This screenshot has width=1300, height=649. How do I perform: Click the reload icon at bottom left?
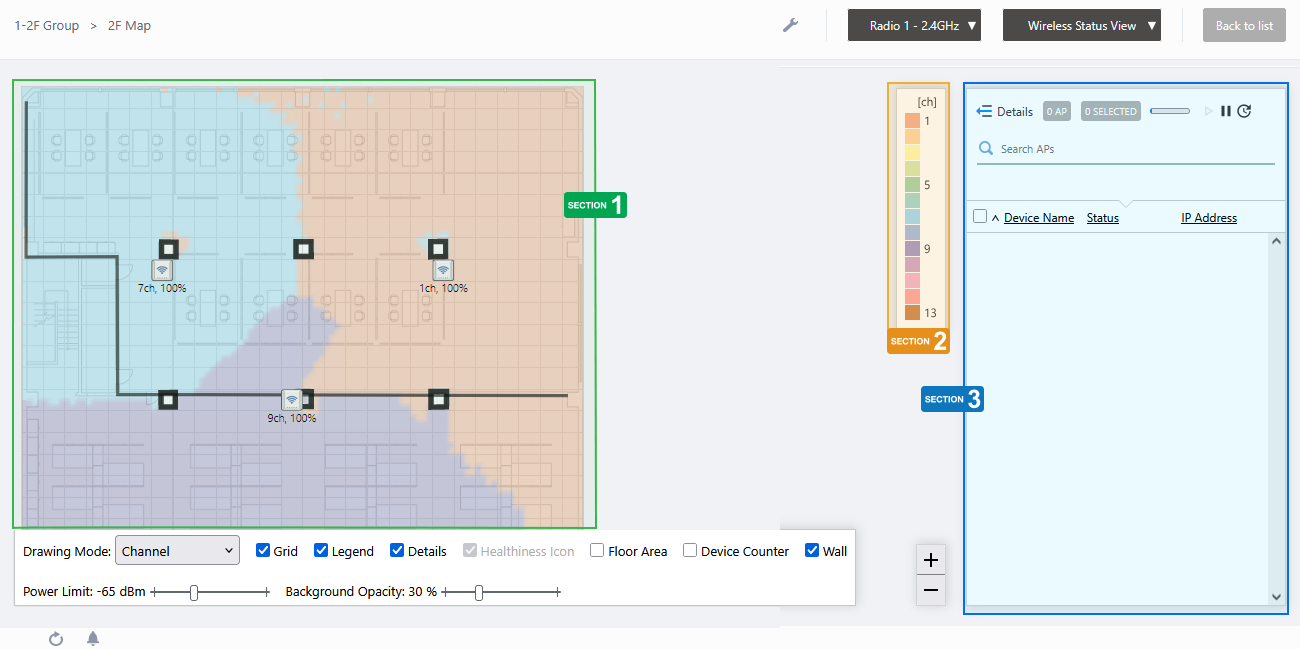[x=56, y=638]
